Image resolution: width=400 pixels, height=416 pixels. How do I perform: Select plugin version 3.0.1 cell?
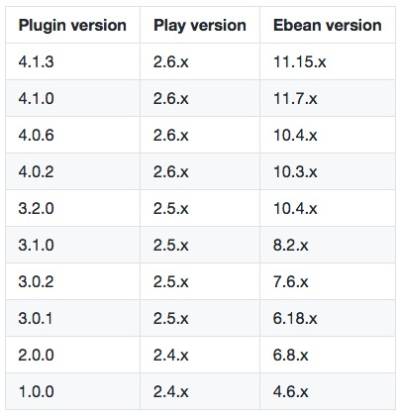point(73,318)
